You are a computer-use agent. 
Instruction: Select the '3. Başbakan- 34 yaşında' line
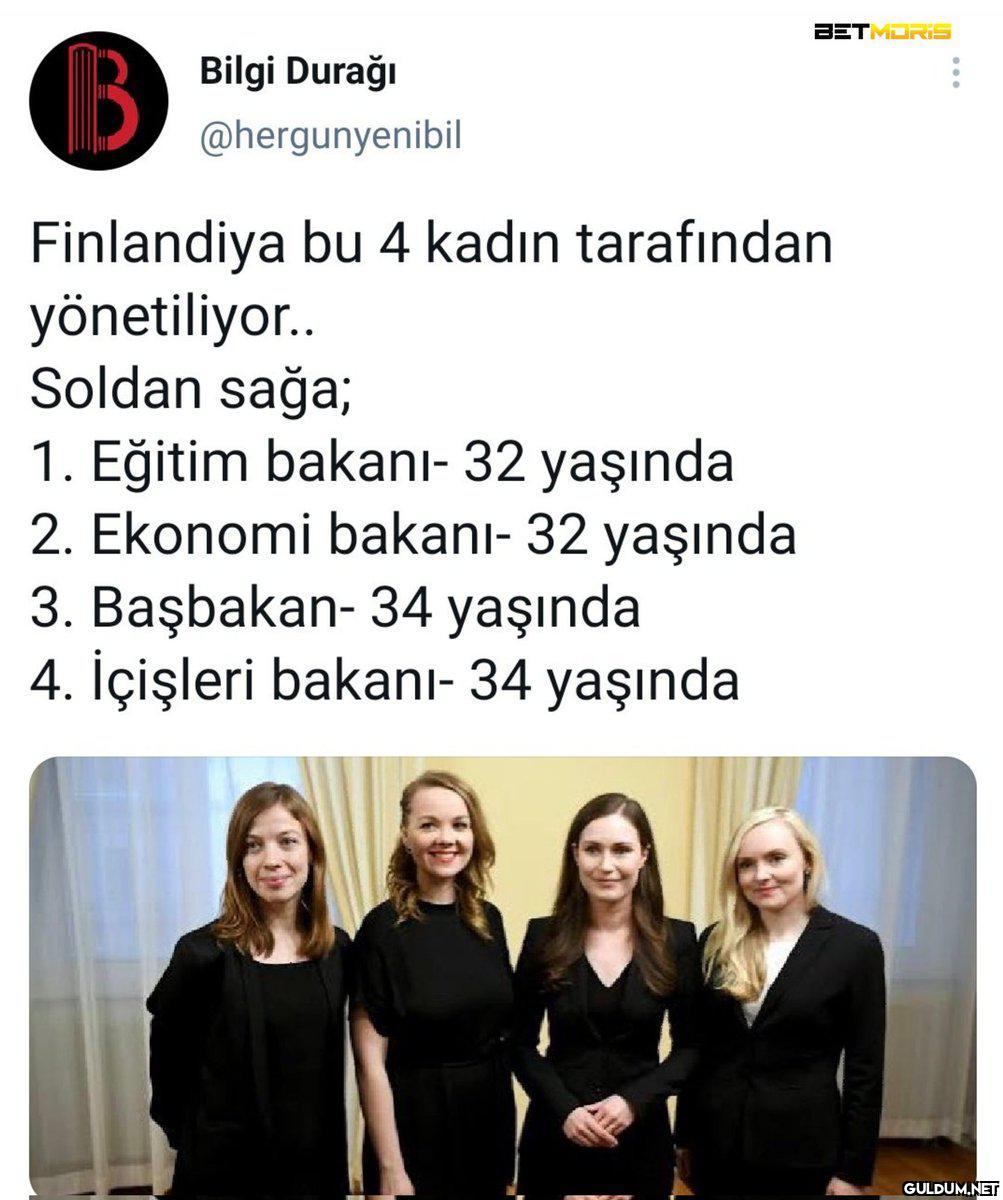click(335, 610)
